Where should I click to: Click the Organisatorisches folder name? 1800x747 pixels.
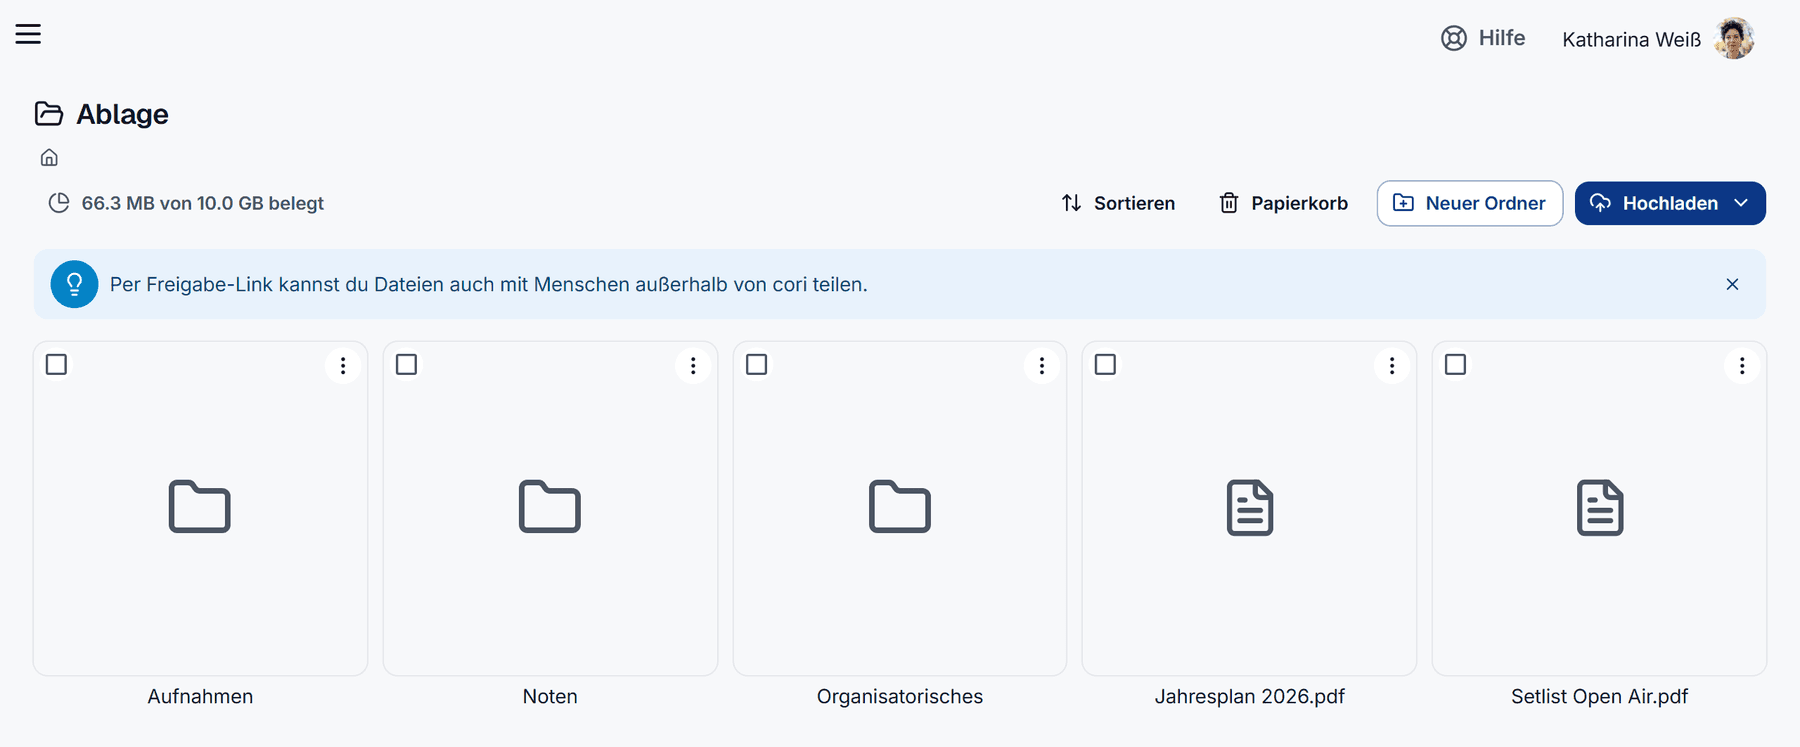click(x=900, y=696)
